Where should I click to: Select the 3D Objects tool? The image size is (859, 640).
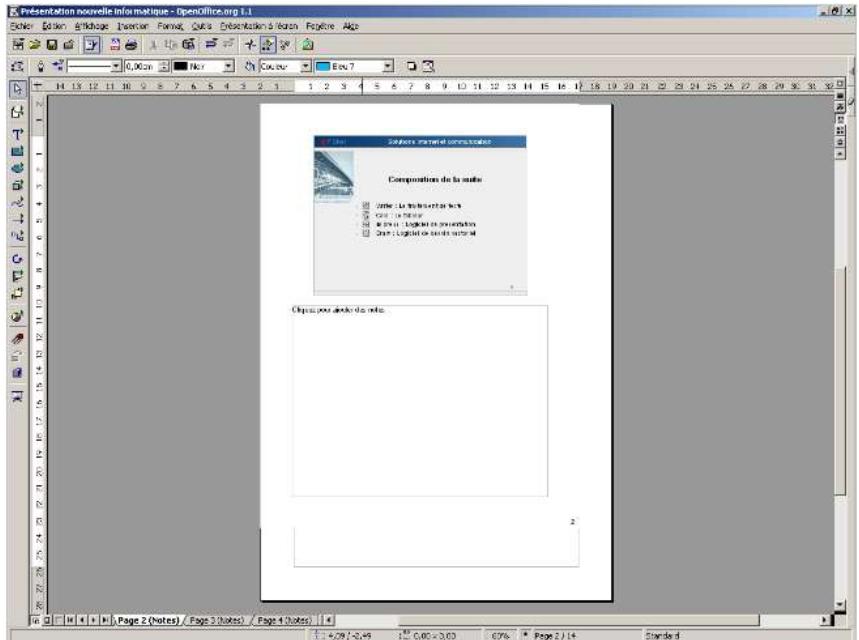[18, 185]
